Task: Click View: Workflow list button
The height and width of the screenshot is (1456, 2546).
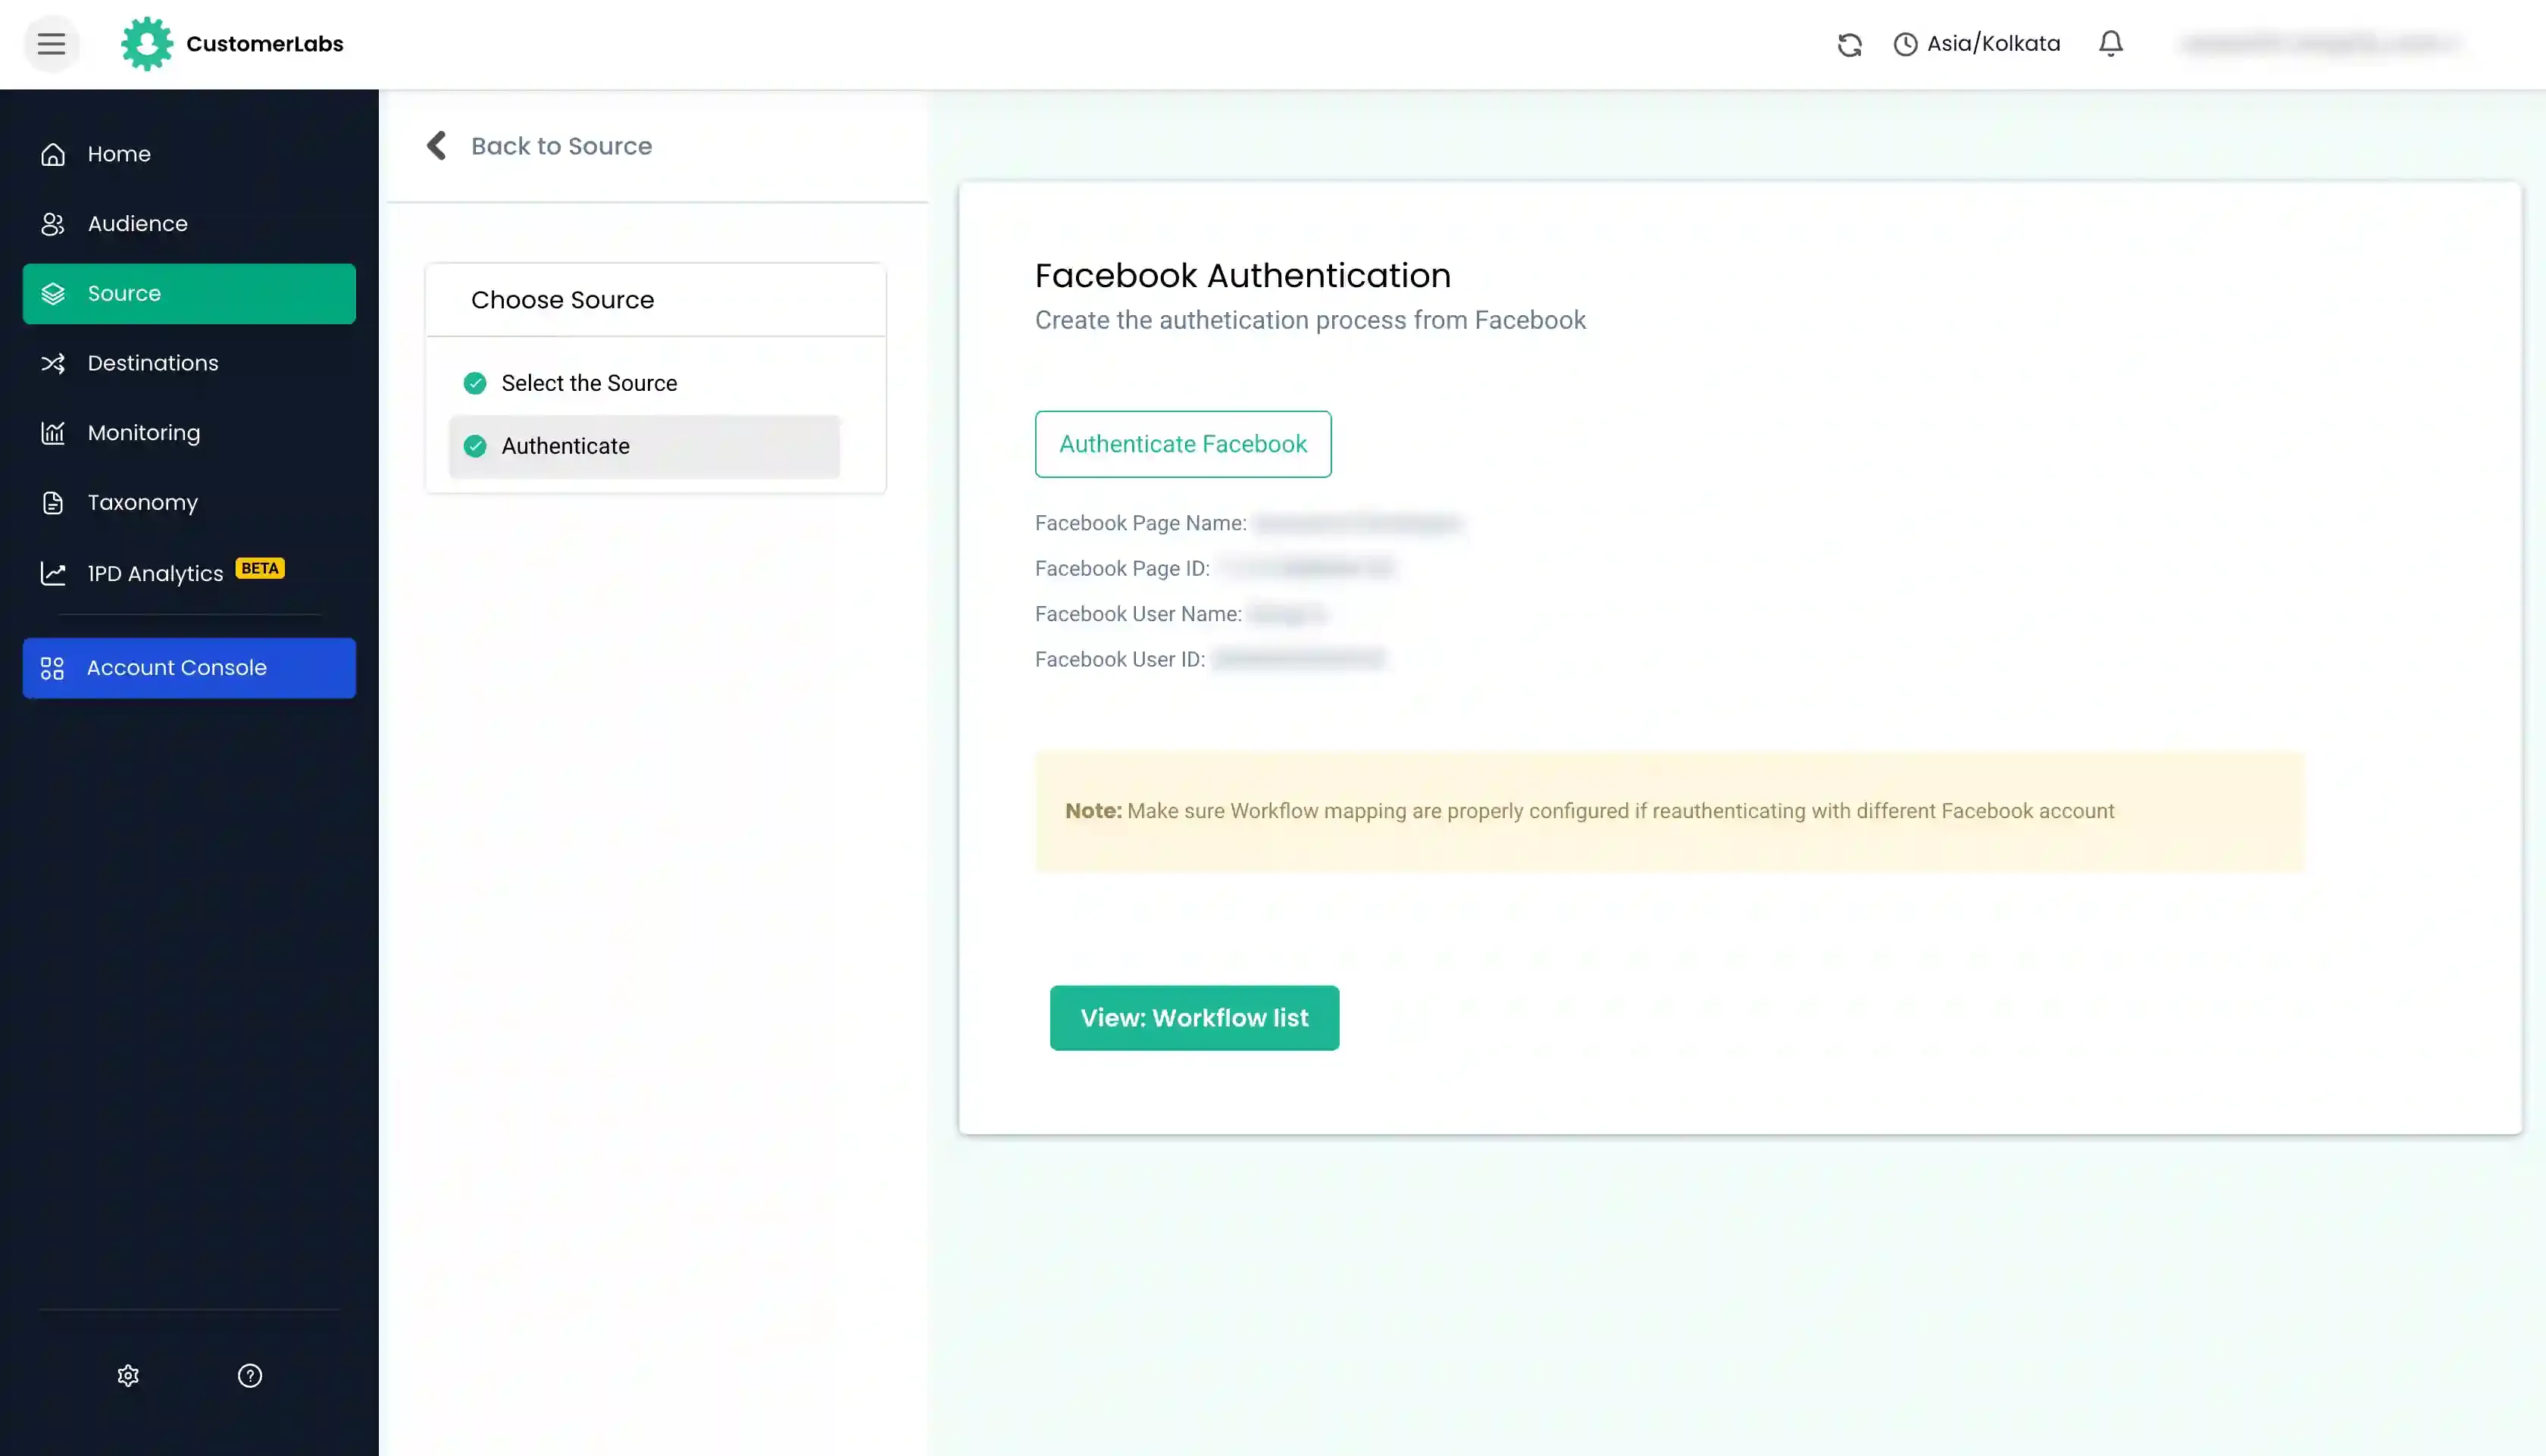Action: click(1194, 1018)
